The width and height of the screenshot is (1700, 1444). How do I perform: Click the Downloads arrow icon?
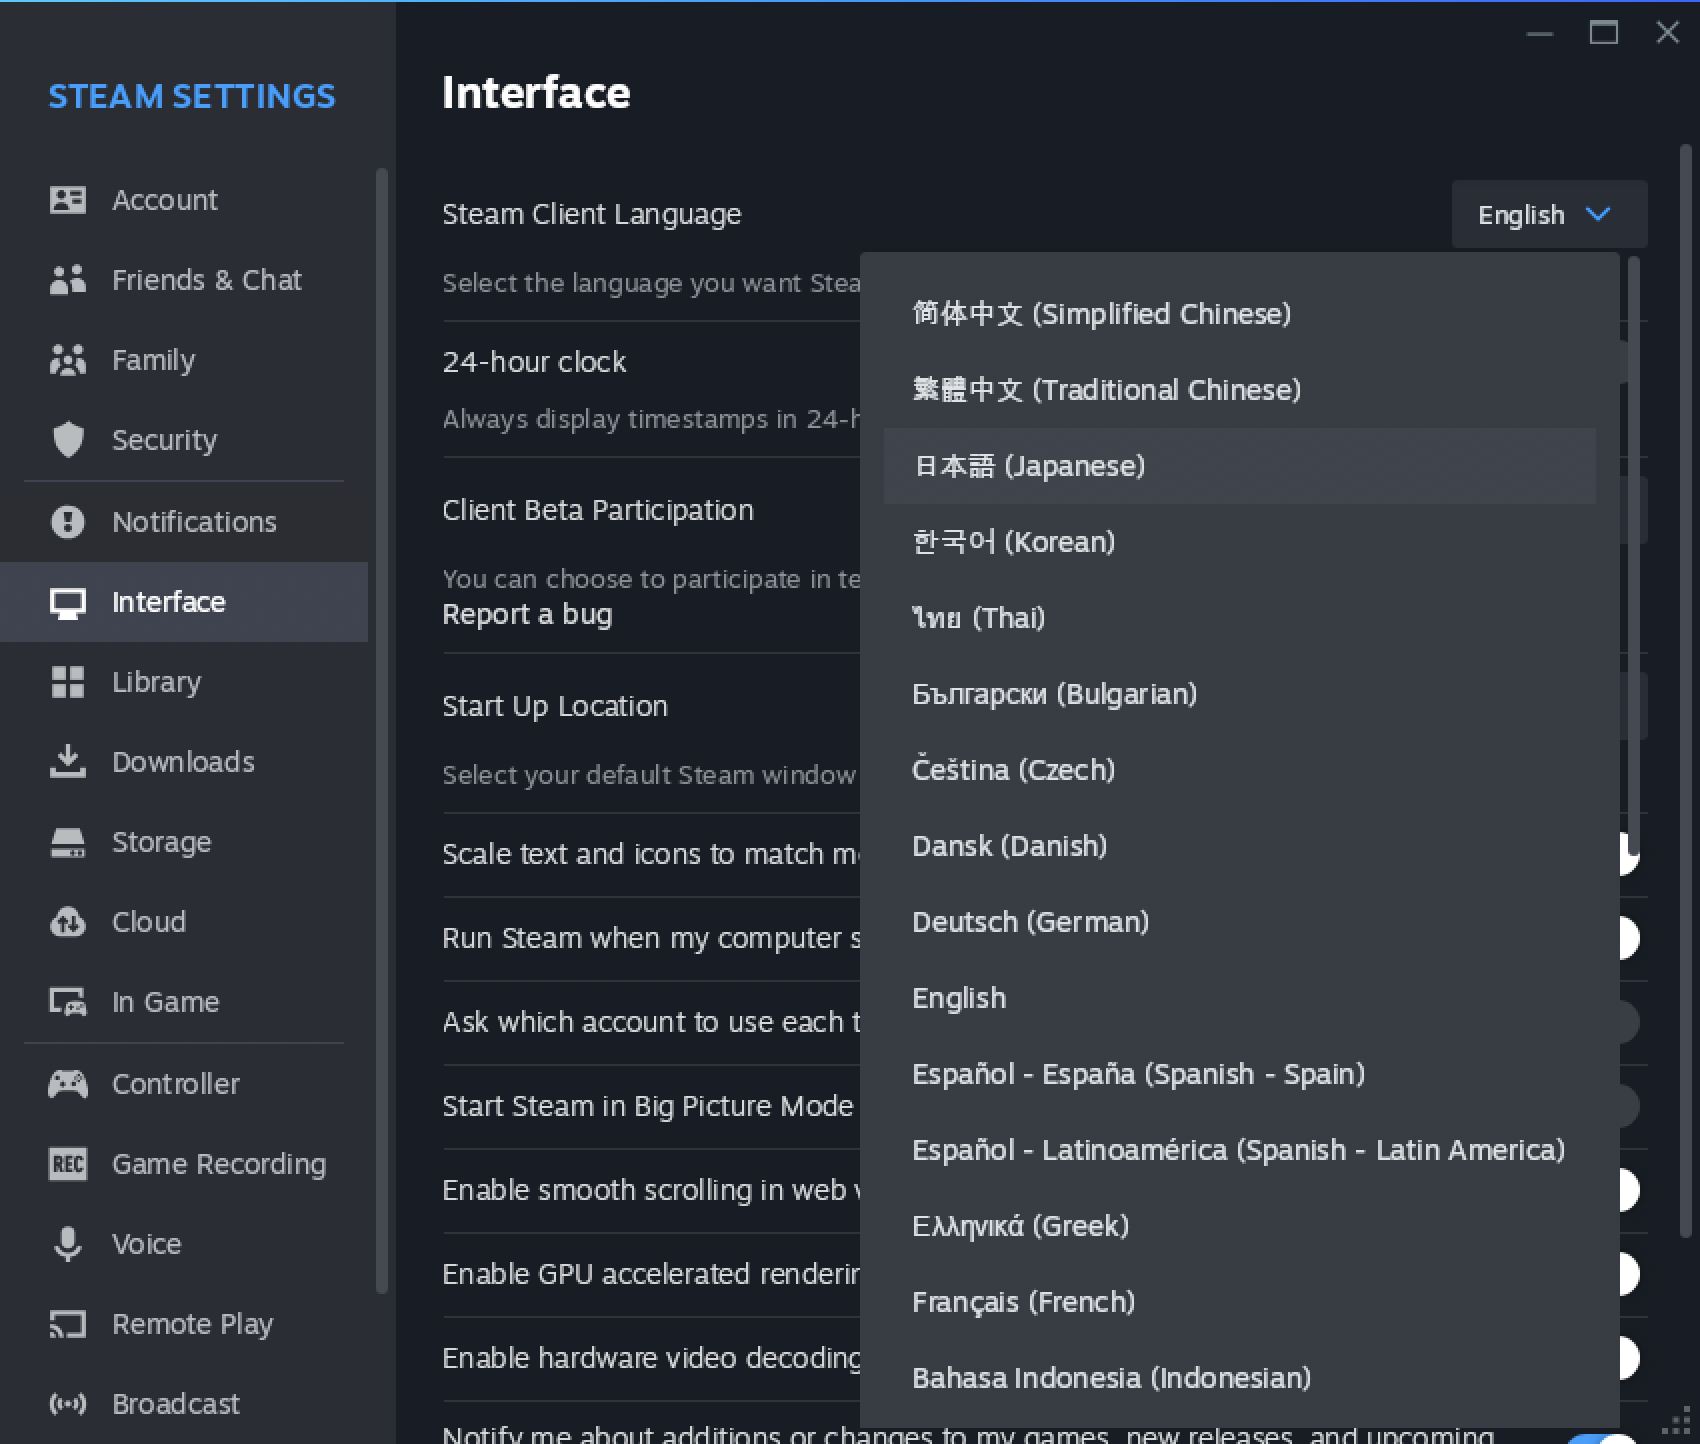click(68, 762)
